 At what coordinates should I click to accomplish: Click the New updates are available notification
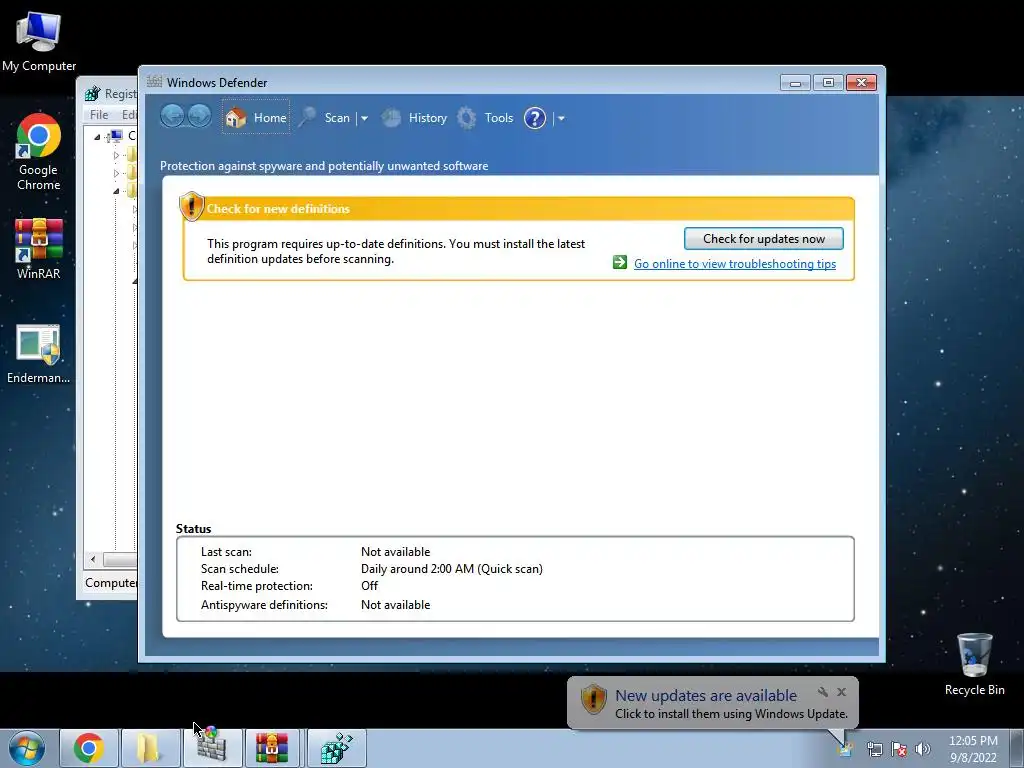(712, 703)
